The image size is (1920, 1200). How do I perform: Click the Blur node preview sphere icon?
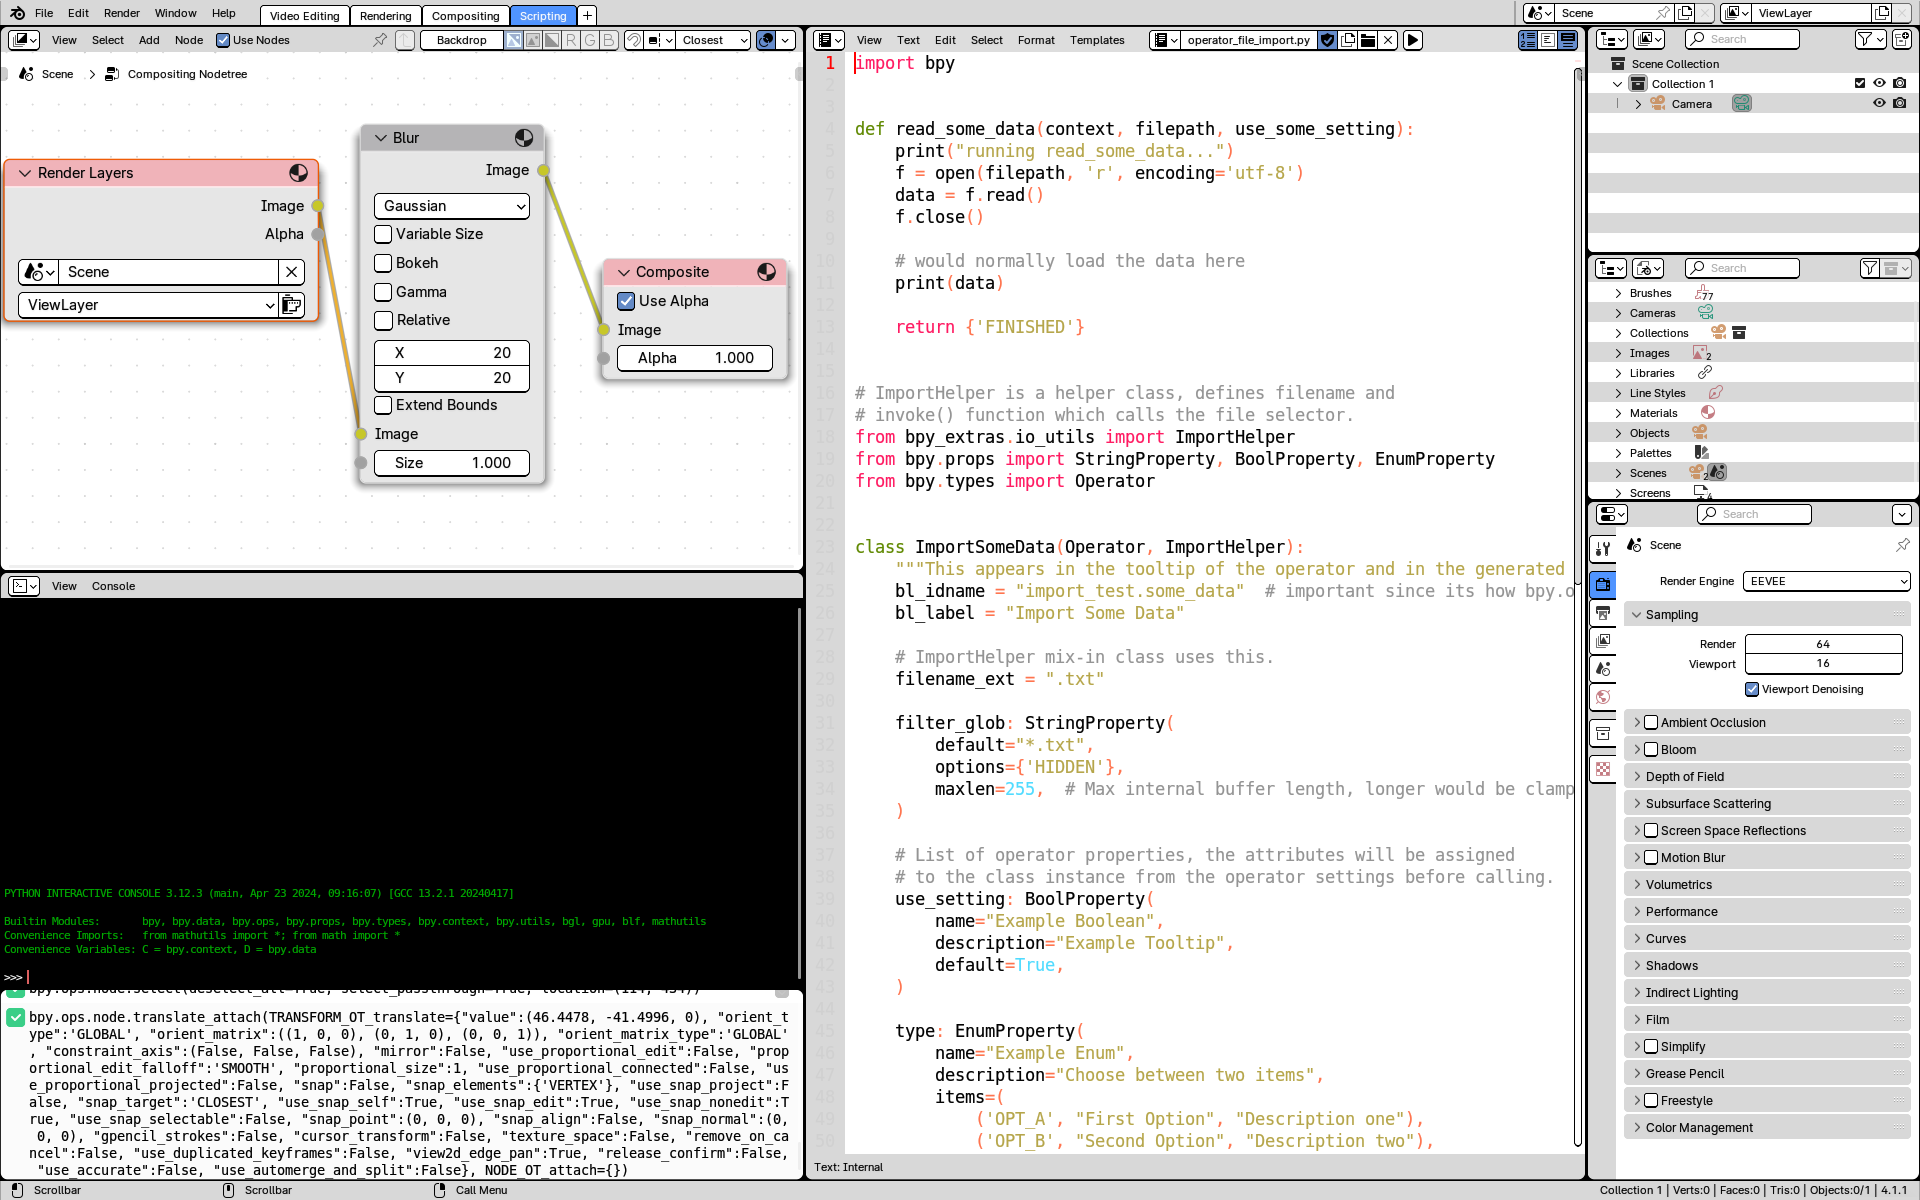point(524,138)
